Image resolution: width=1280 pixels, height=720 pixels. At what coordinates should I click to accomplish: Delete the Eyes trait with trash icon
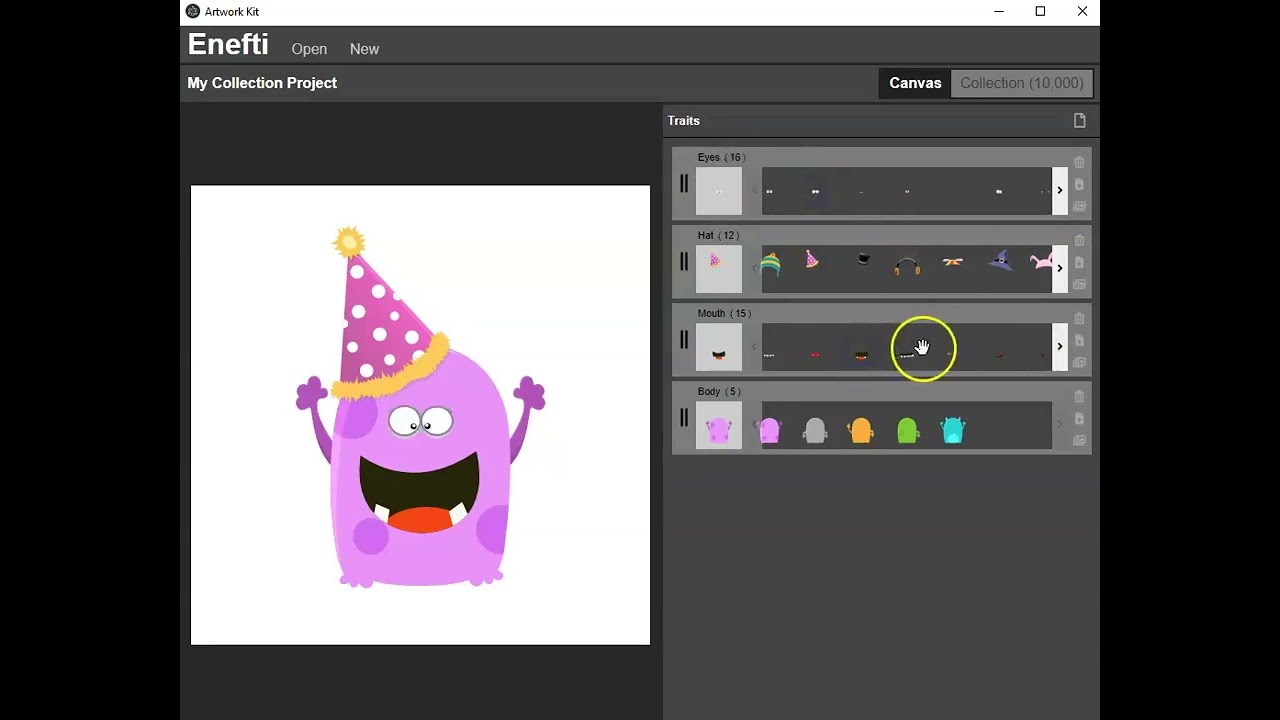tap(1079, 162)
